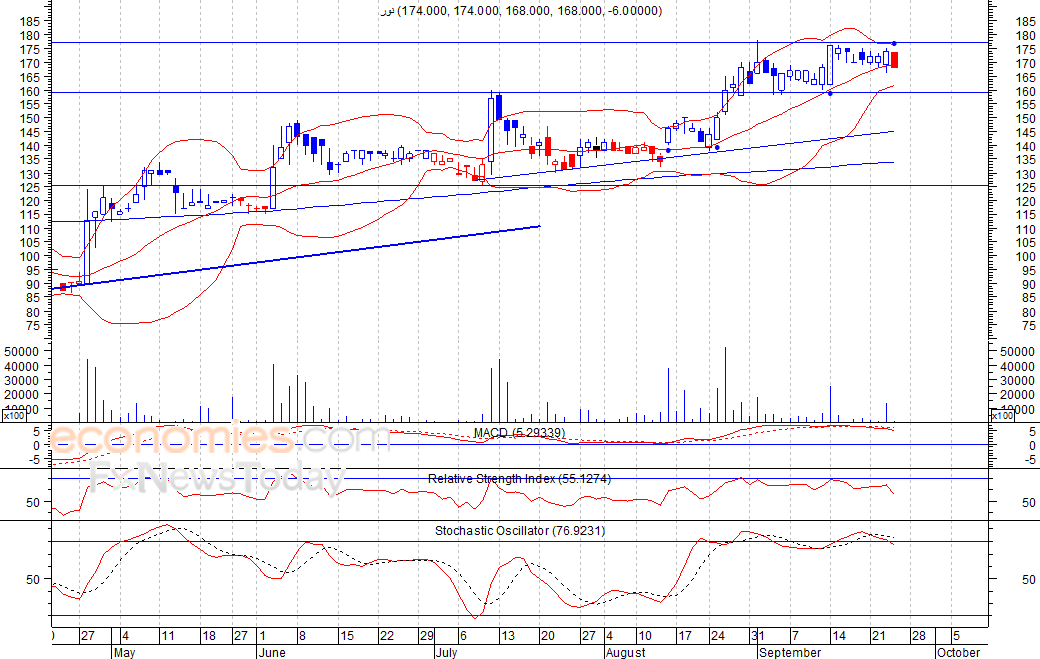Click date label 13 under July
Viewport: 1040px width, 659px height.
507,636
